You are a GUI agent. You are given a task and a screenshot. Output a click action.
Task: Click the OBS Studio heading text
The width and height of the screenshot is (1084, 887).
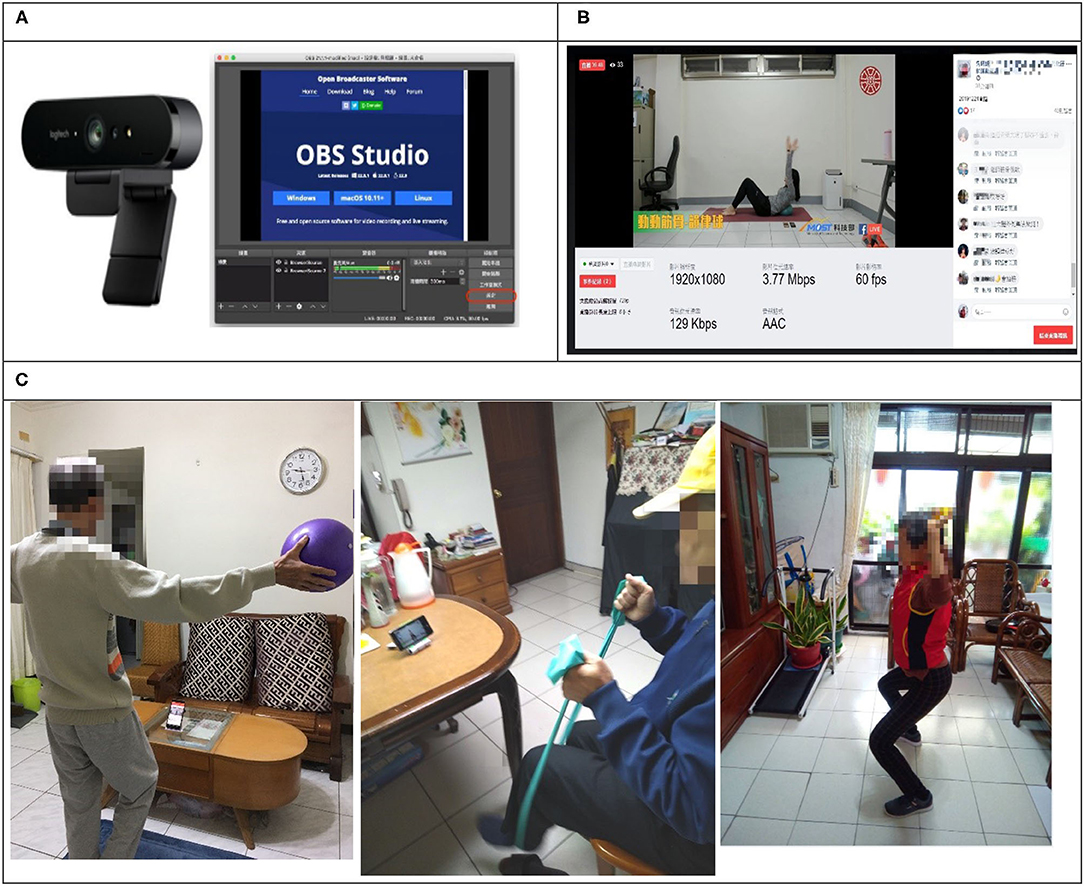pyautogui.click(x=362, y=155)
